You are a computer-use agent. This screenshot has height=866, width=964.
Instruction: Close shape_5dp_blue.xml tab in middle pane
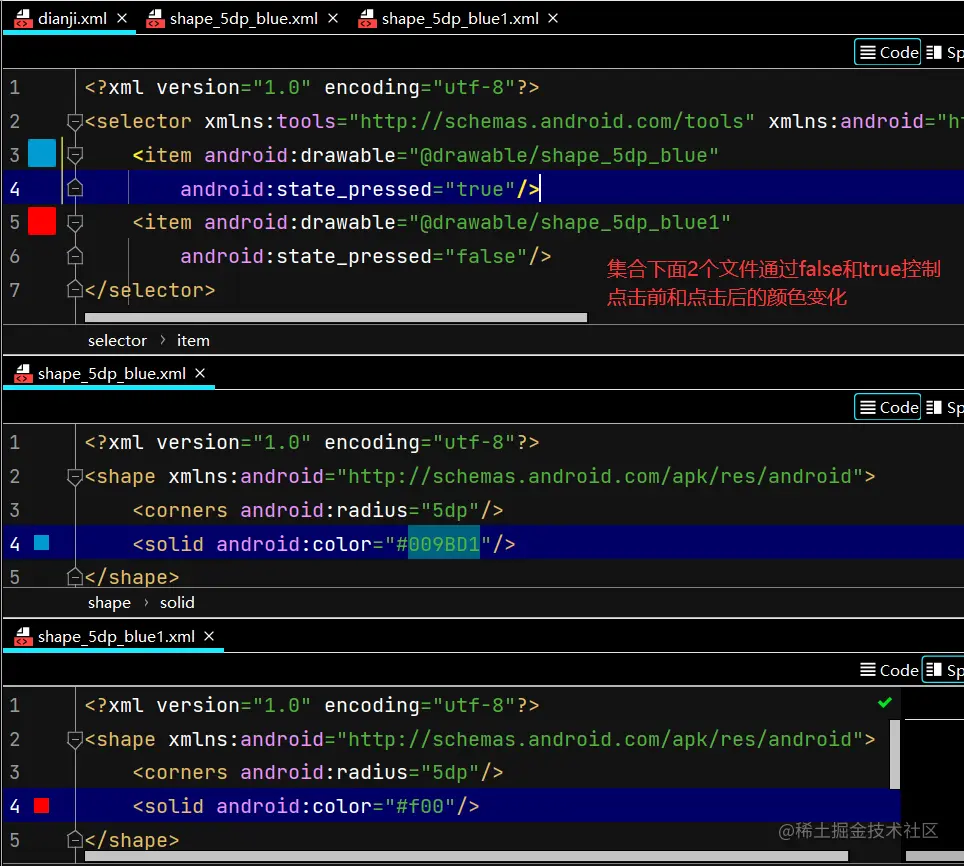tap(200, 373)
